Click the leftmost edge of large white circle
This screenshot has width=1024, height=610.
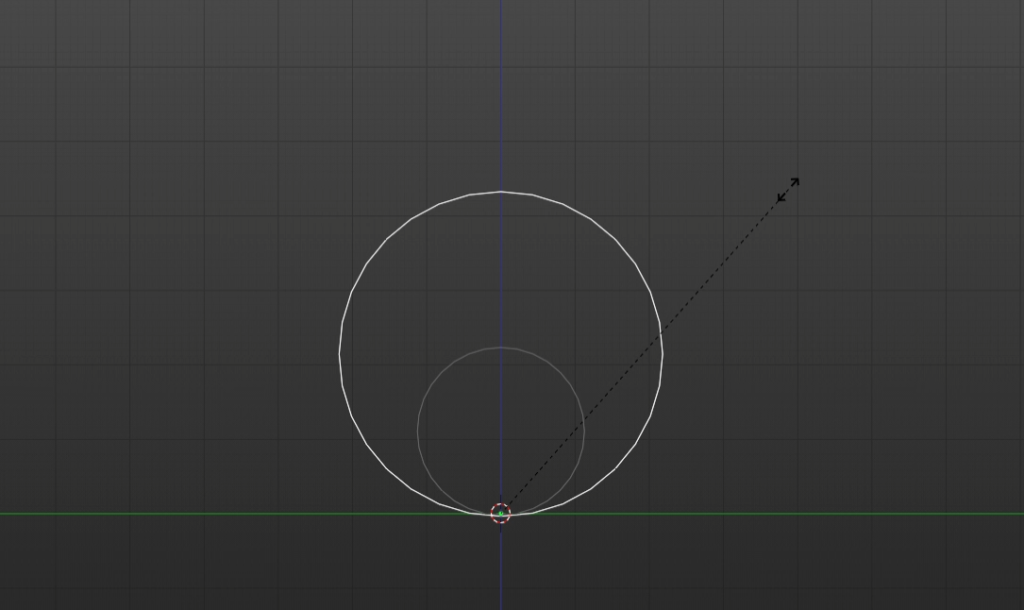click(x=340, y=352)
